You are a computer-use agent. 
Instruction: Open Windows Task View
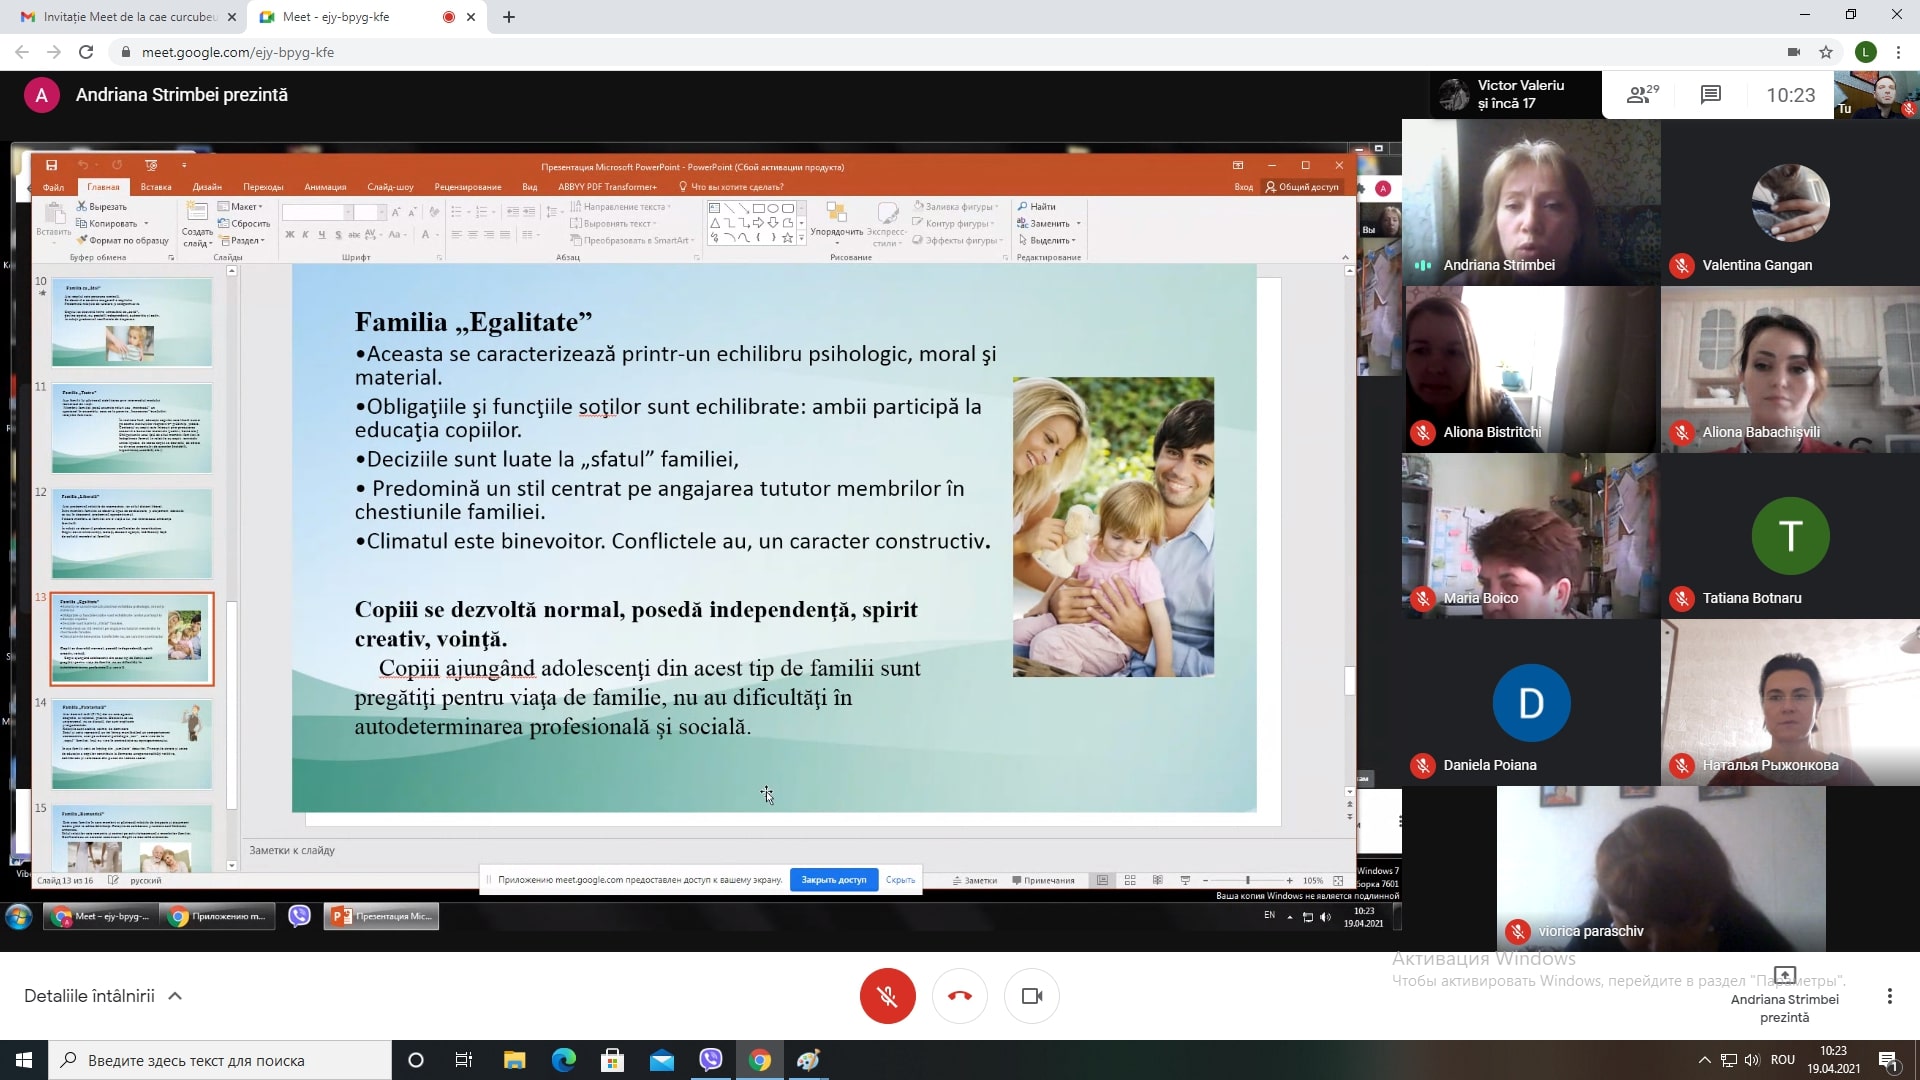pos(463,1060)
